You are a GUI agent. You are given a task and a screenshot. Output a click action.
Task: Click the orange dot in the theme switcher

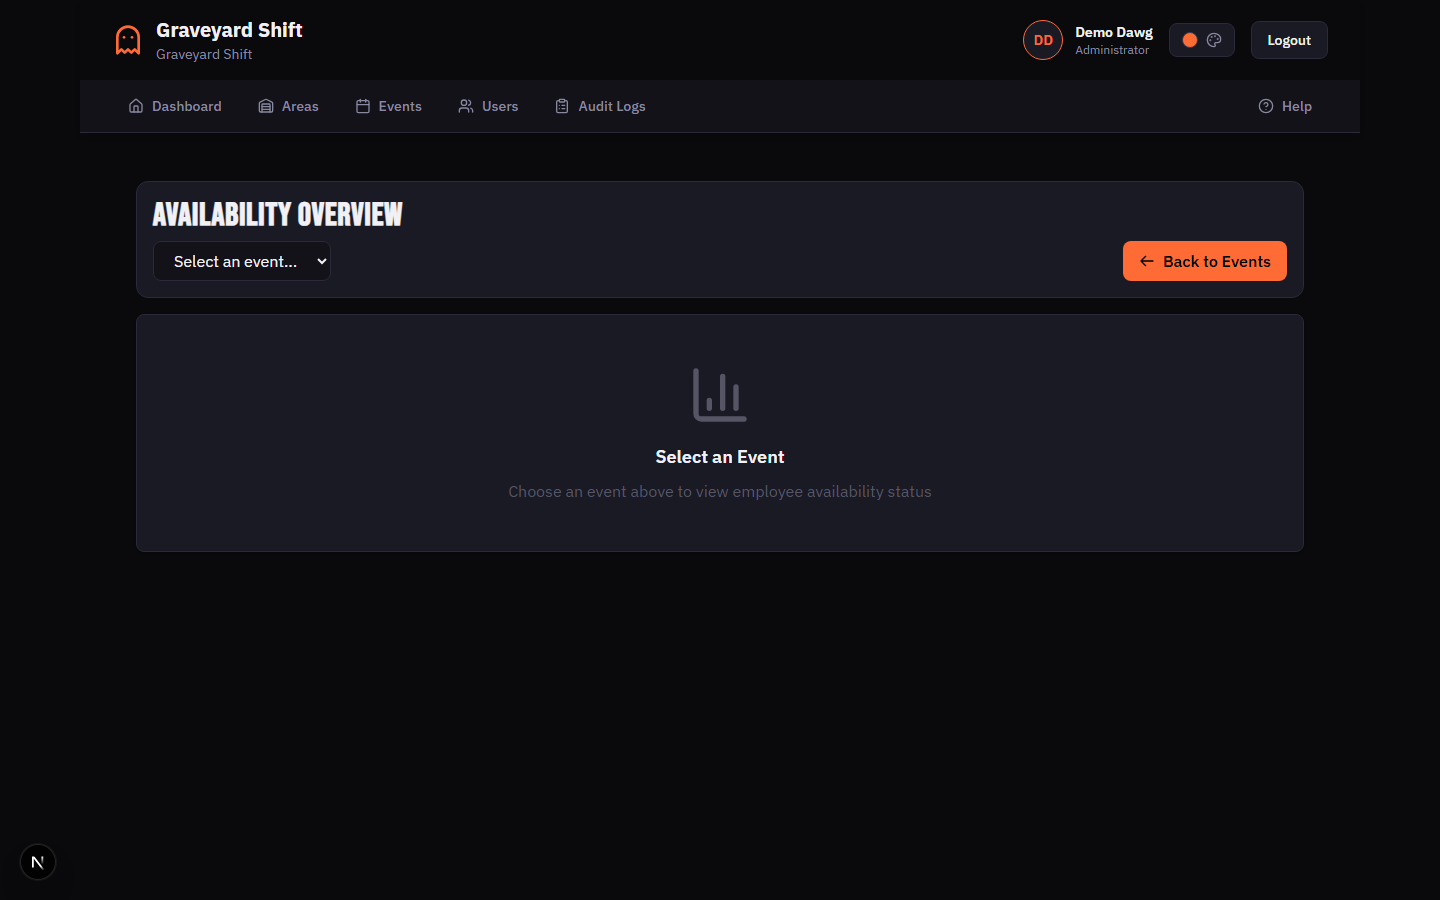point(1189,39)
